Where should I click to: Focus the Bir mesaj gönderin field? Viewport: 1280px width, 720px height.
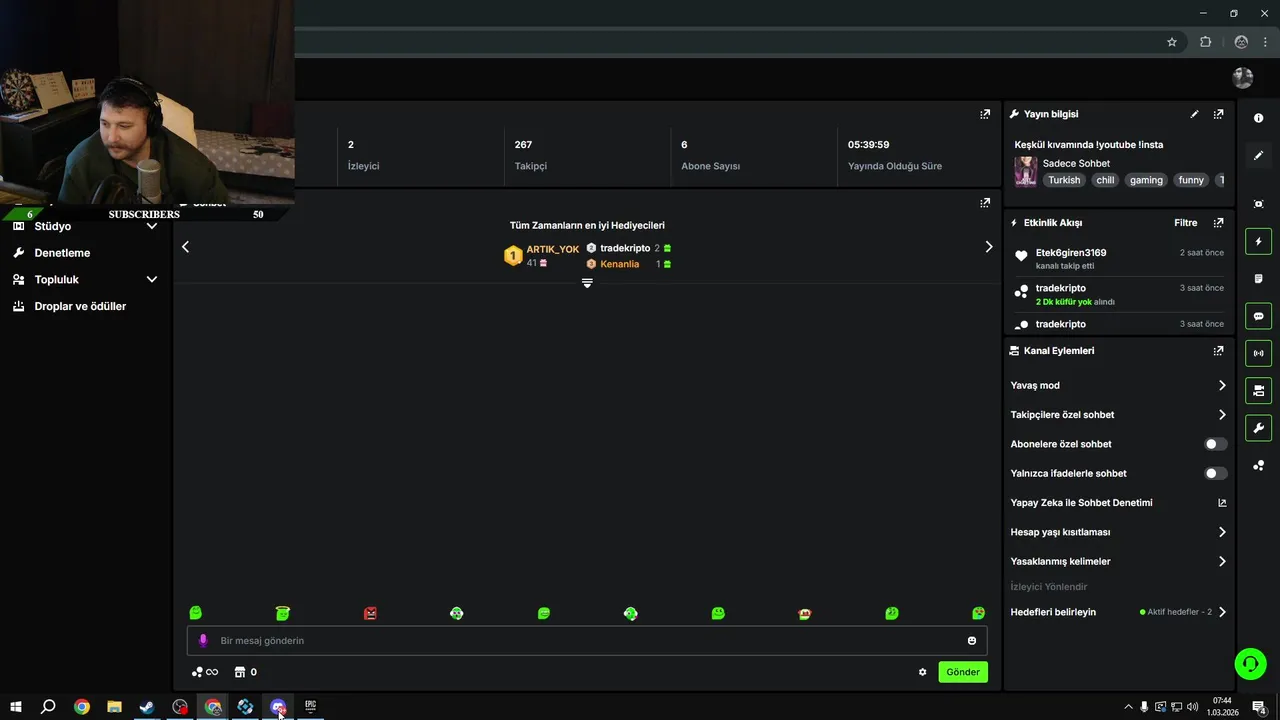point(587,640)
